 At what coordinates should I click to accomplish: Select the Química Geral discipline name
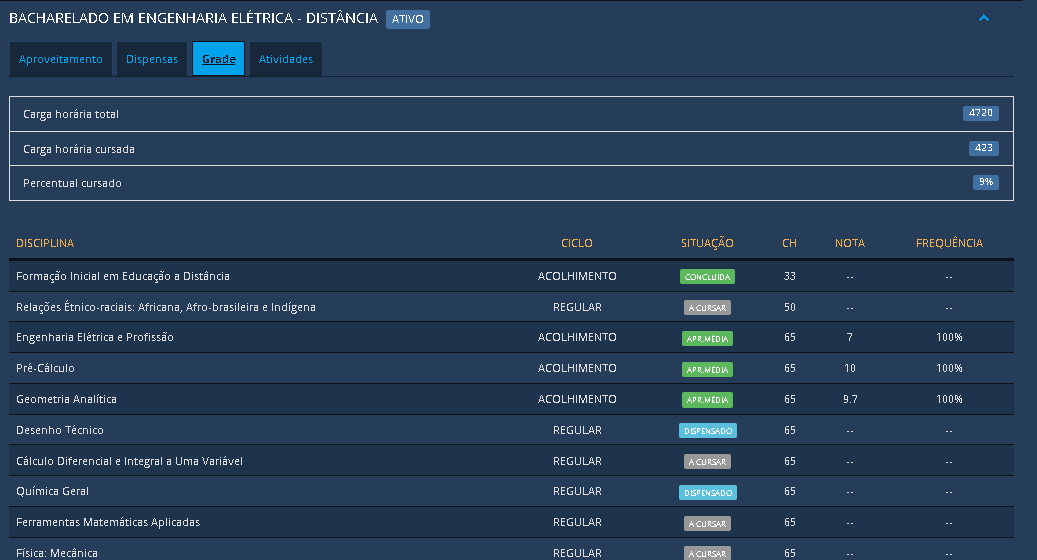point(52,491)
